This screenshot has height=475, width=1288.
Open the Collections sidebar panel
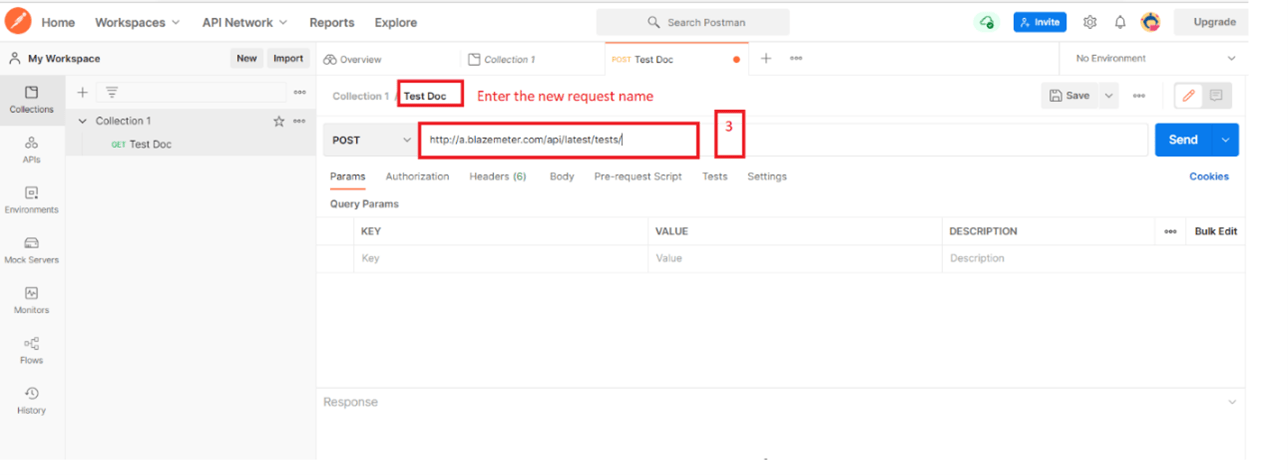coord(31,100)
